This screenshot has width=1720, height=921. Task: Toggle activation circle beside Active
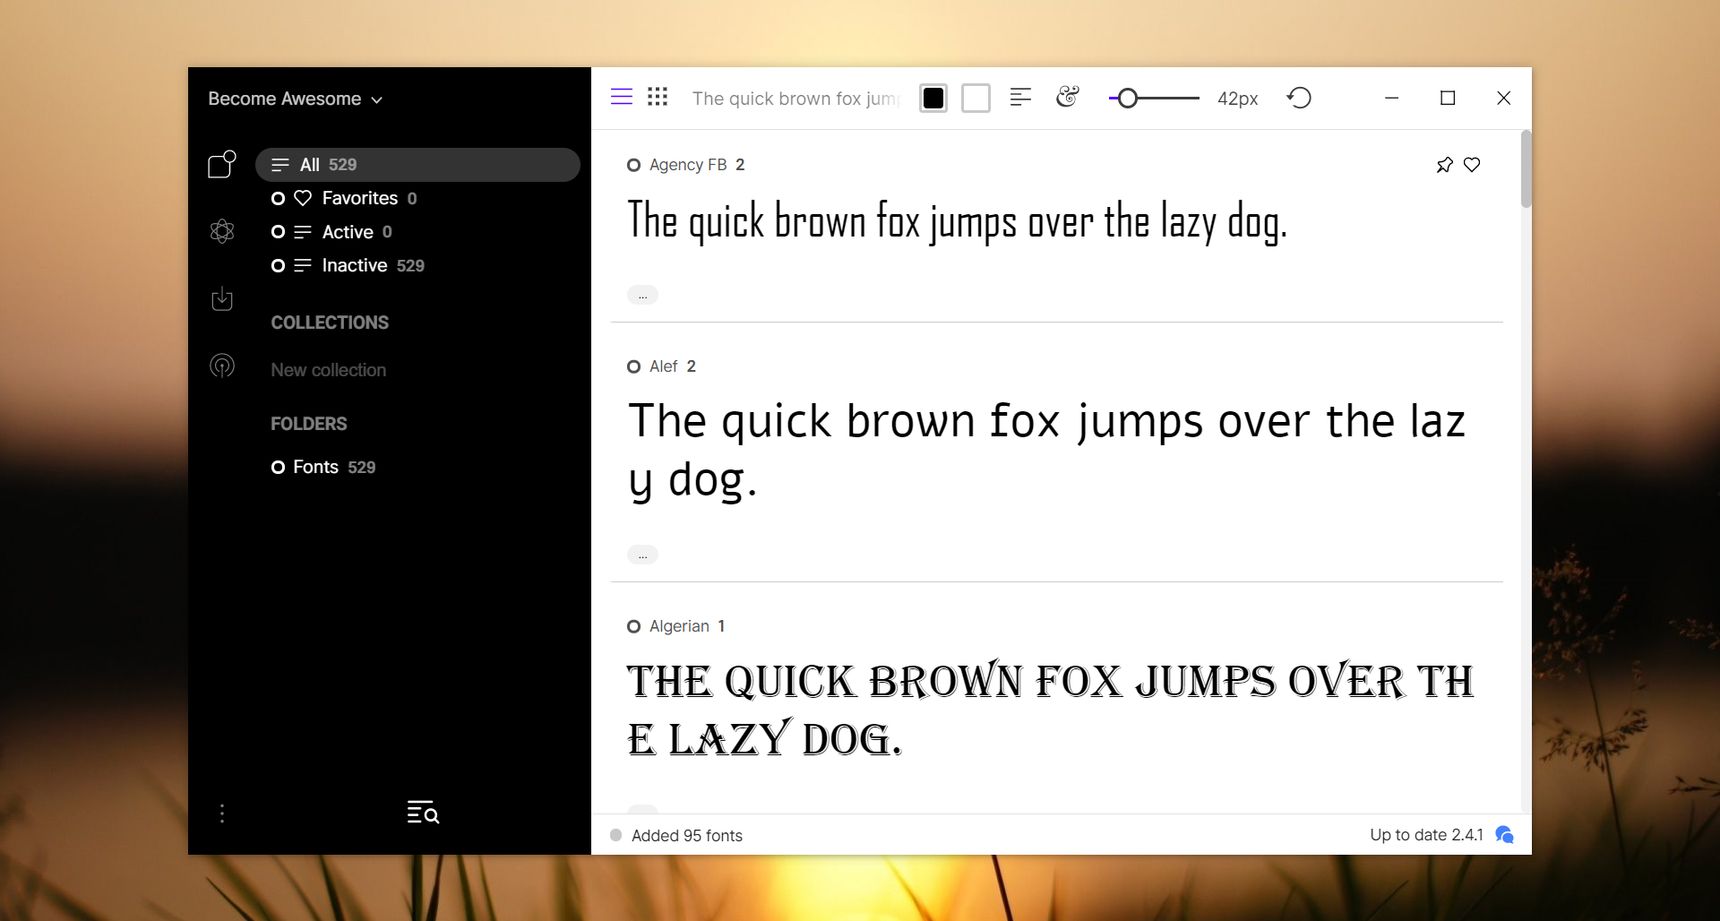[278, 232]
